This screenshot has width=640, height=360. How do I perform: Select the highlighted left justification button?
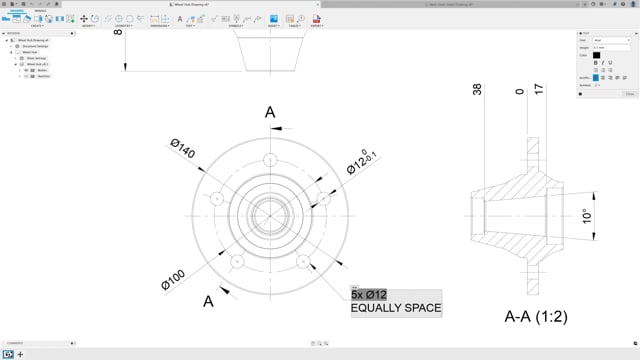(596, 78)
